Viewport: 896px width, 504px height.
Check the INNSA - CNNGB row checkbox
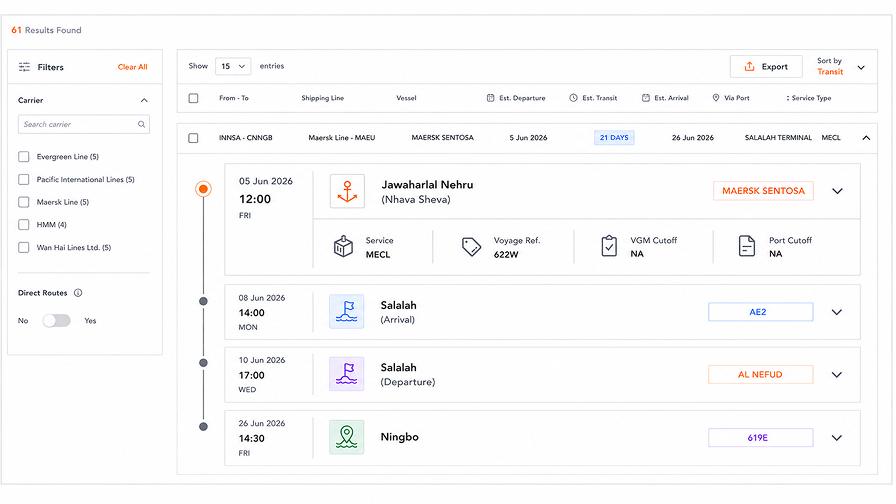[x=193, y=138]
